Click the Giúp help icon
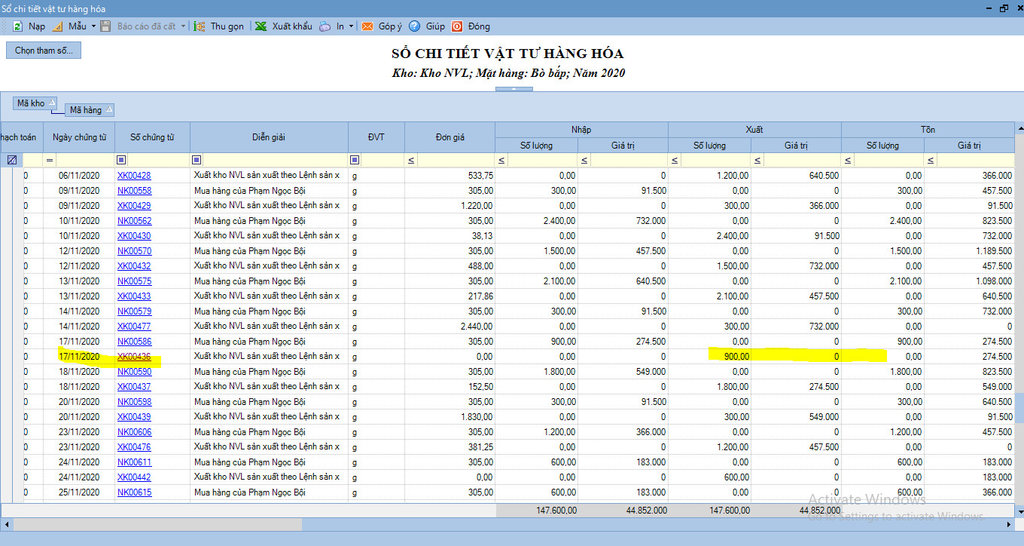The image size is (1024, 546). pyautogui.click(x=415, y=26)
